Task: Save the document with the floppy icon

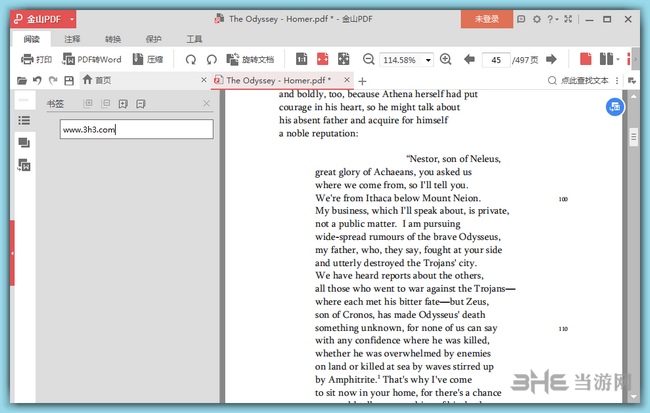Action: (x=69, y=80)
